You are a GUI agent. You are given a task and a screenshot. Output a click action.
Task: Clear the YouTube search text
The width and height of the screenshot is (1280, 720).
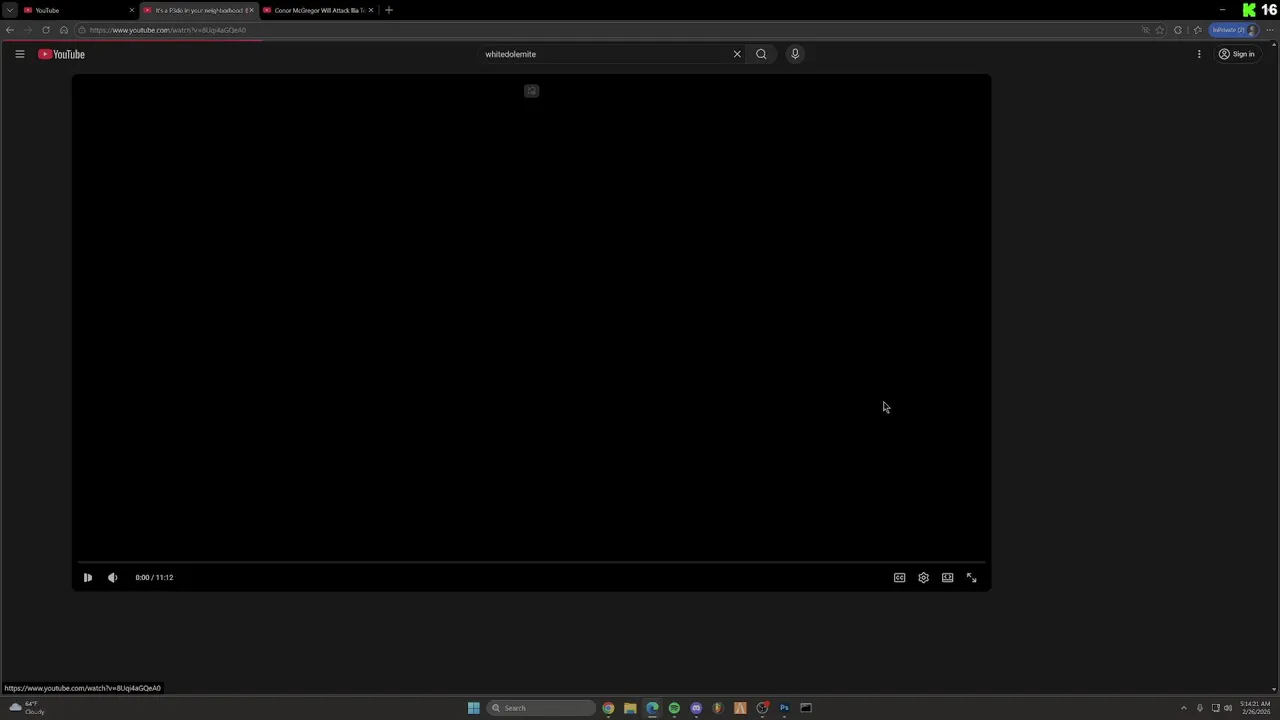pos(737,54)
